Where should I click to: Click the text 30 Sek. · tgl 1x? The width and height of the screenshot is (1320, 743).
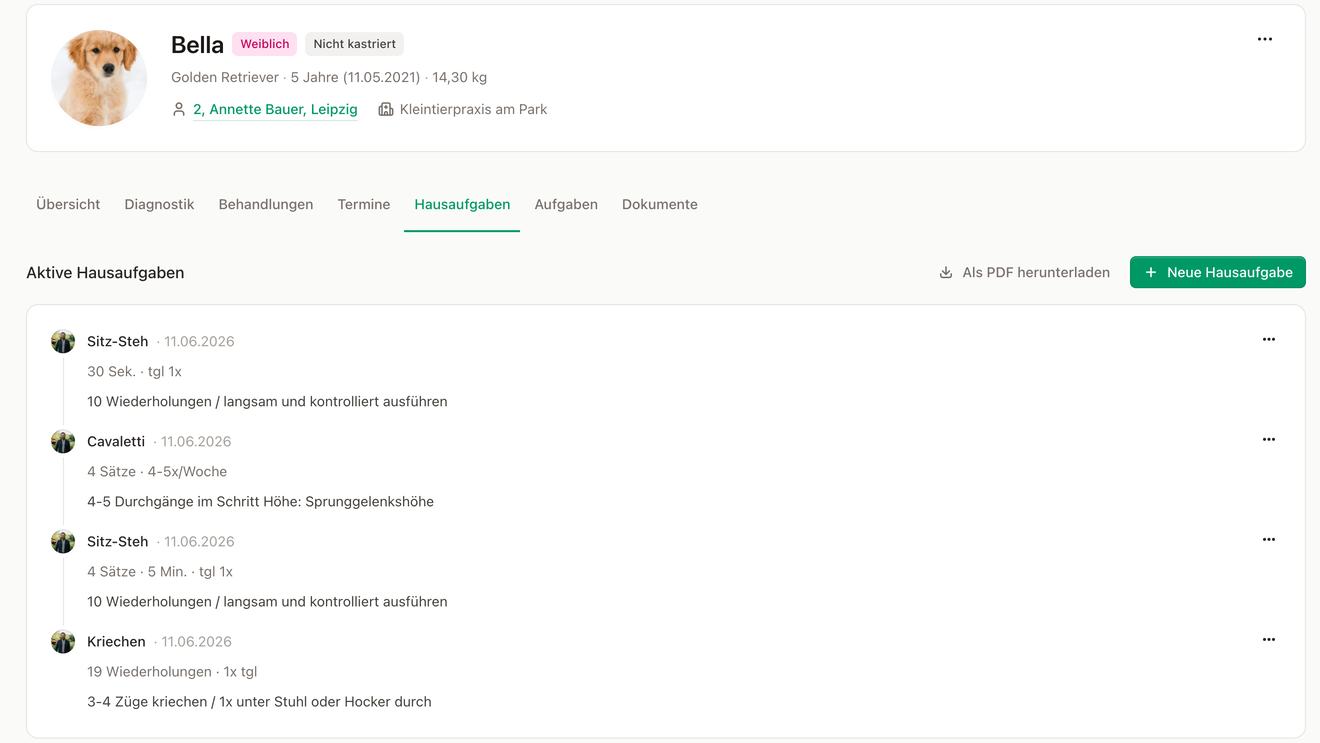point(134,371)
